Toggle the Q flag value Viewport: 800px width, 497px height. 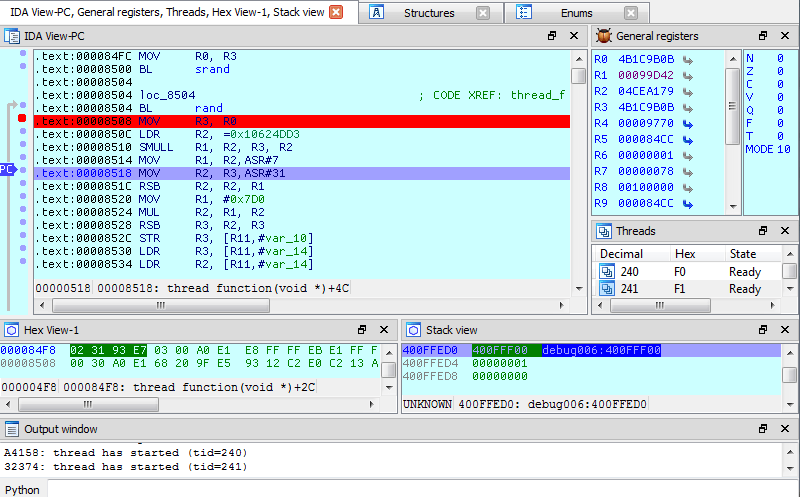coord(780,110)
